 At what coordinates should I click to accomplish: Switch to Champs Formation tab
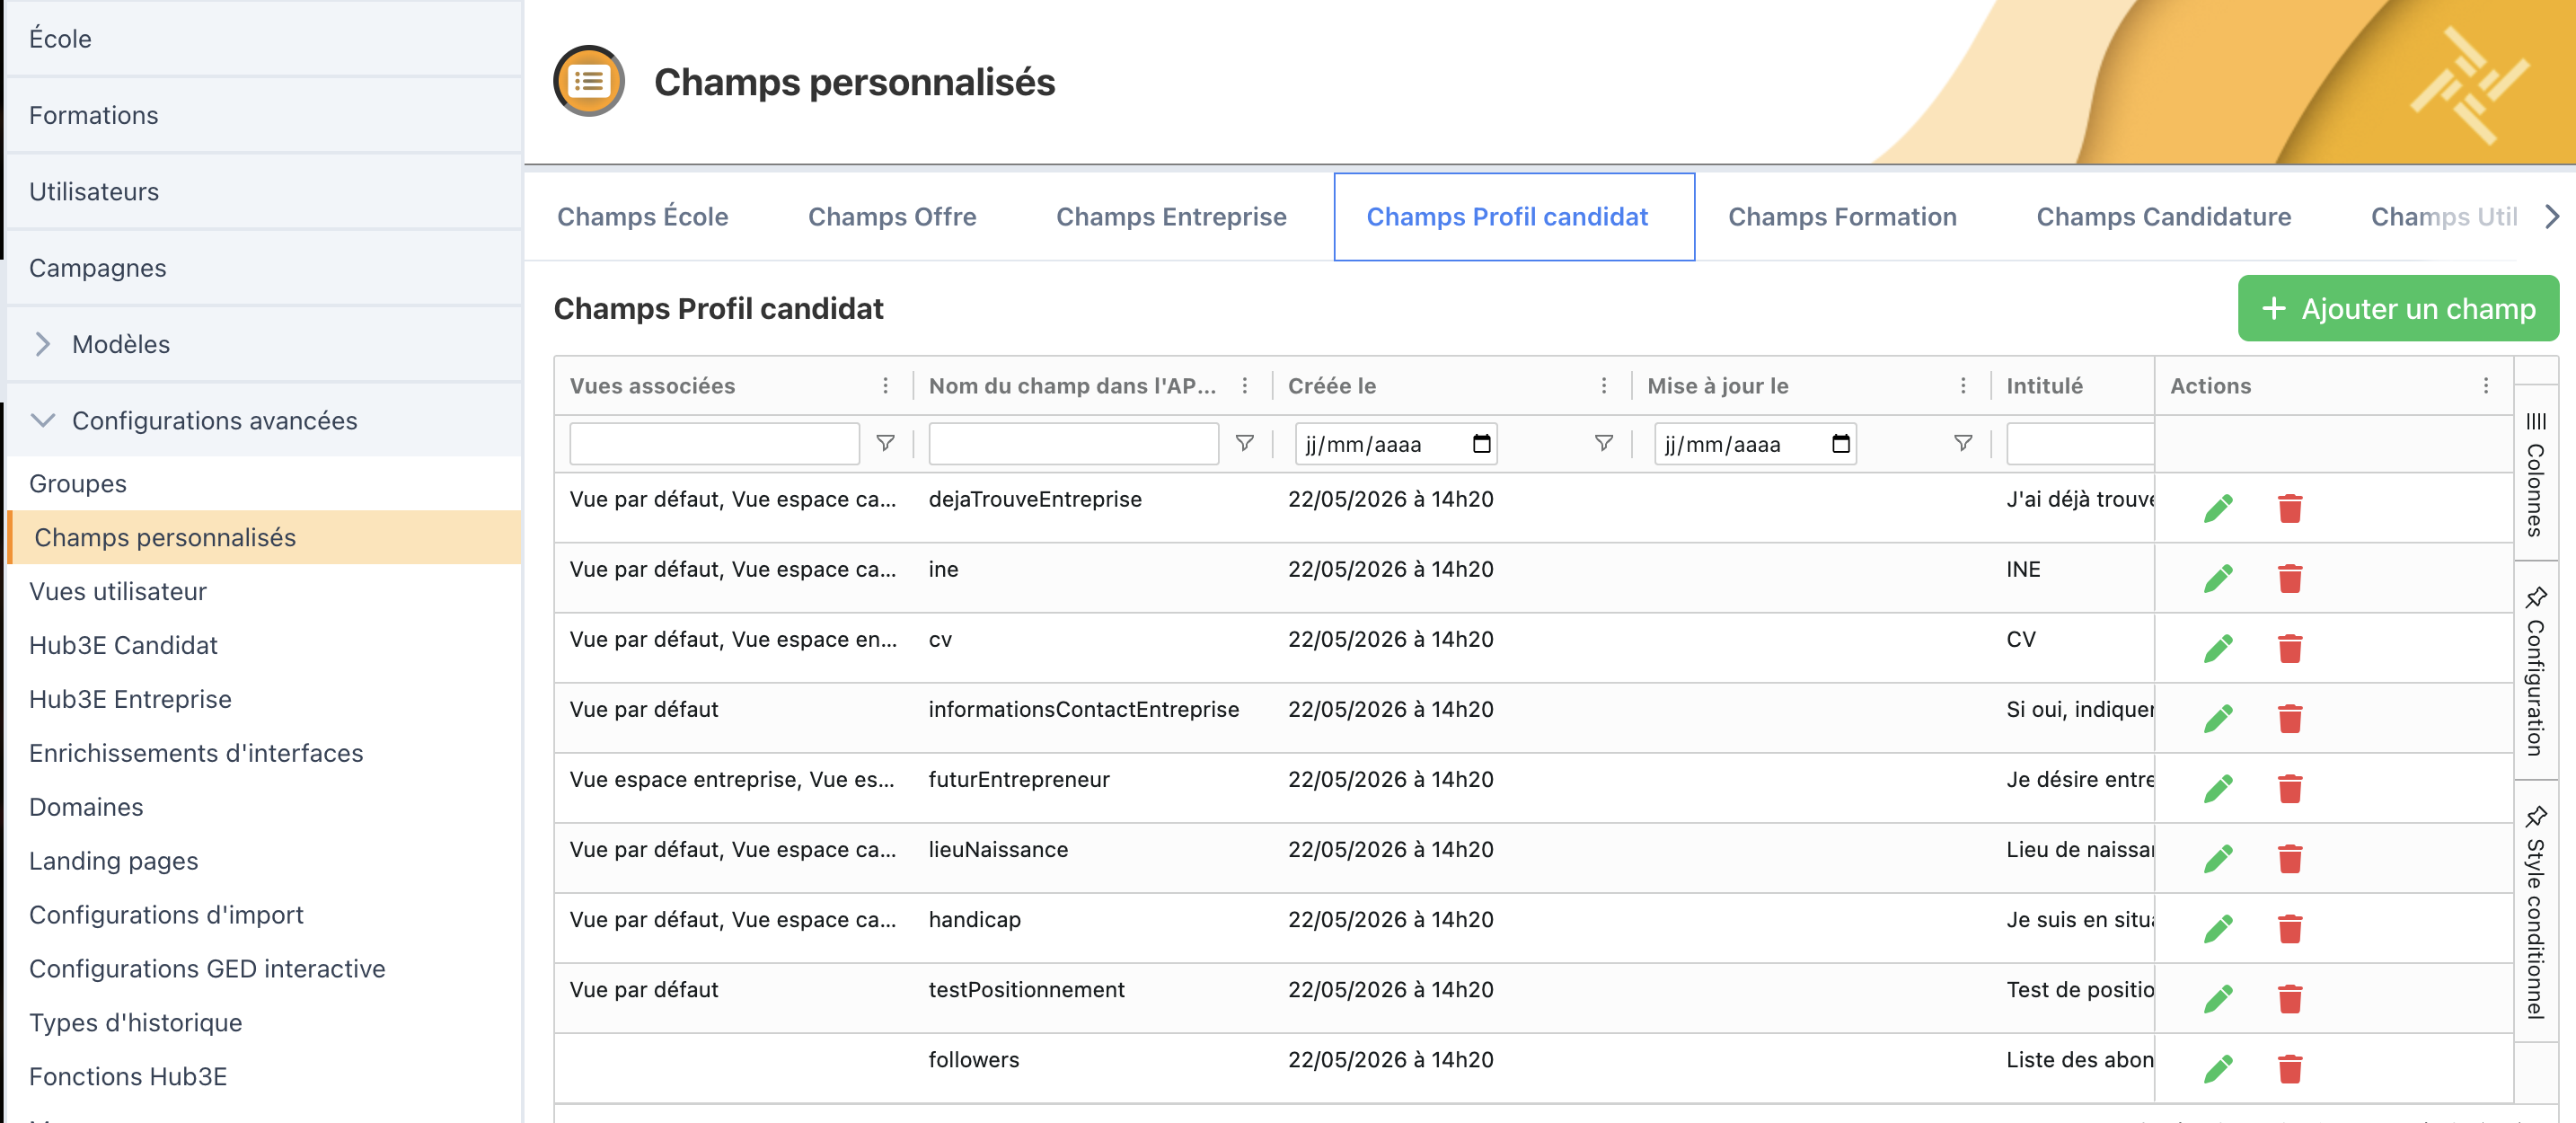1842,217
